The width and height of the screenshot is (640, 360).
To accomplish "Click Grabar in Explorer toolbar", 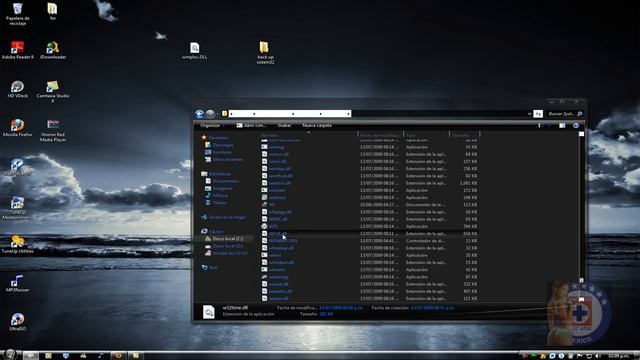I will coord(284,125).
